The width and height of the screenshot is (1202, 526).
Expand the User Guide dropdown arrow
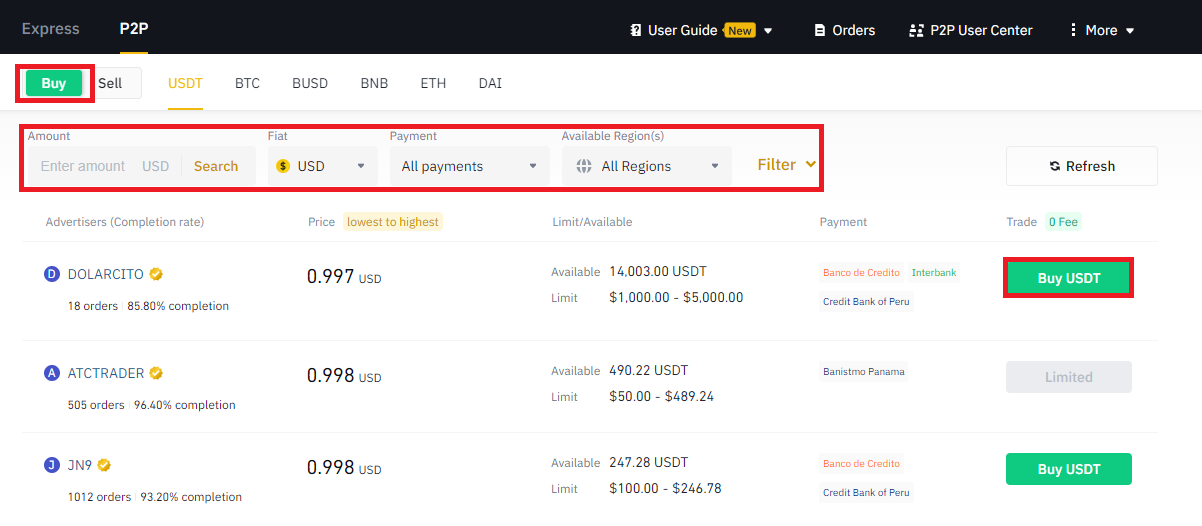pos(768,31)
